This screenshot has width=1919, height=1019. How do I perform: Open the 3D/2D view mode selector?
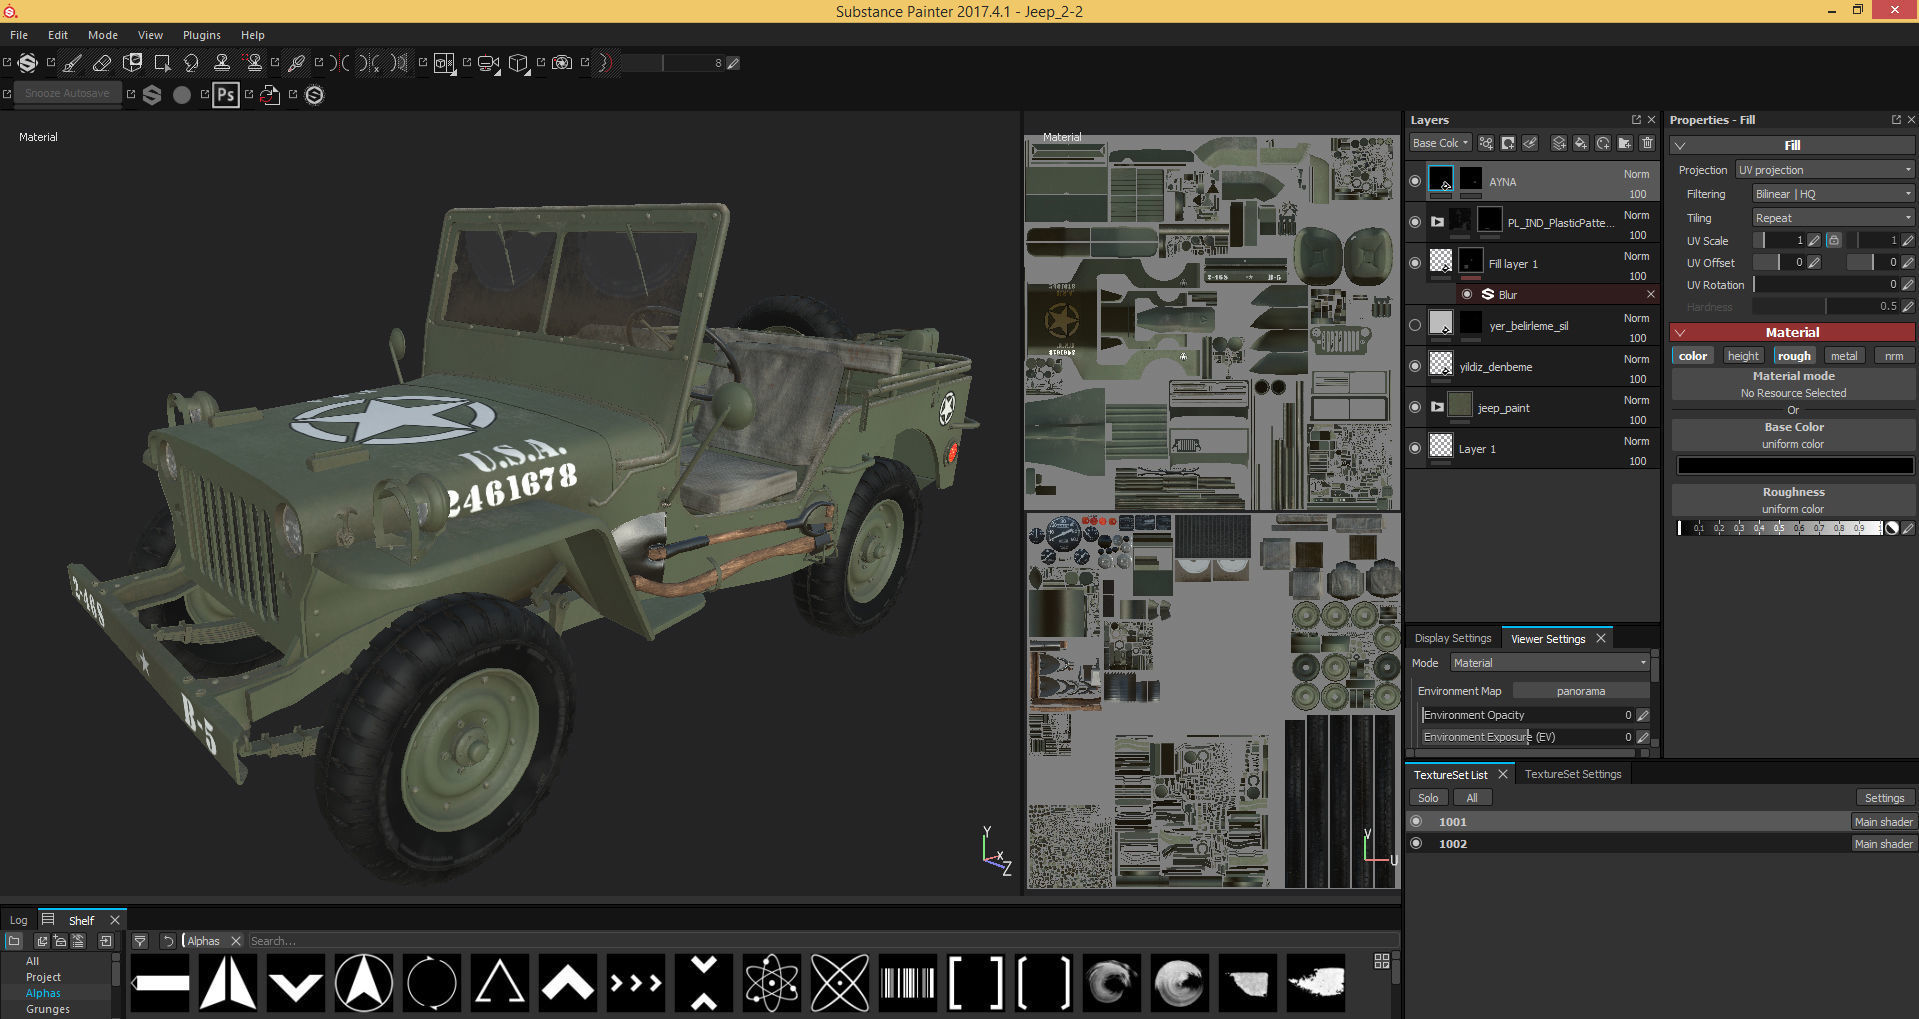444,63
